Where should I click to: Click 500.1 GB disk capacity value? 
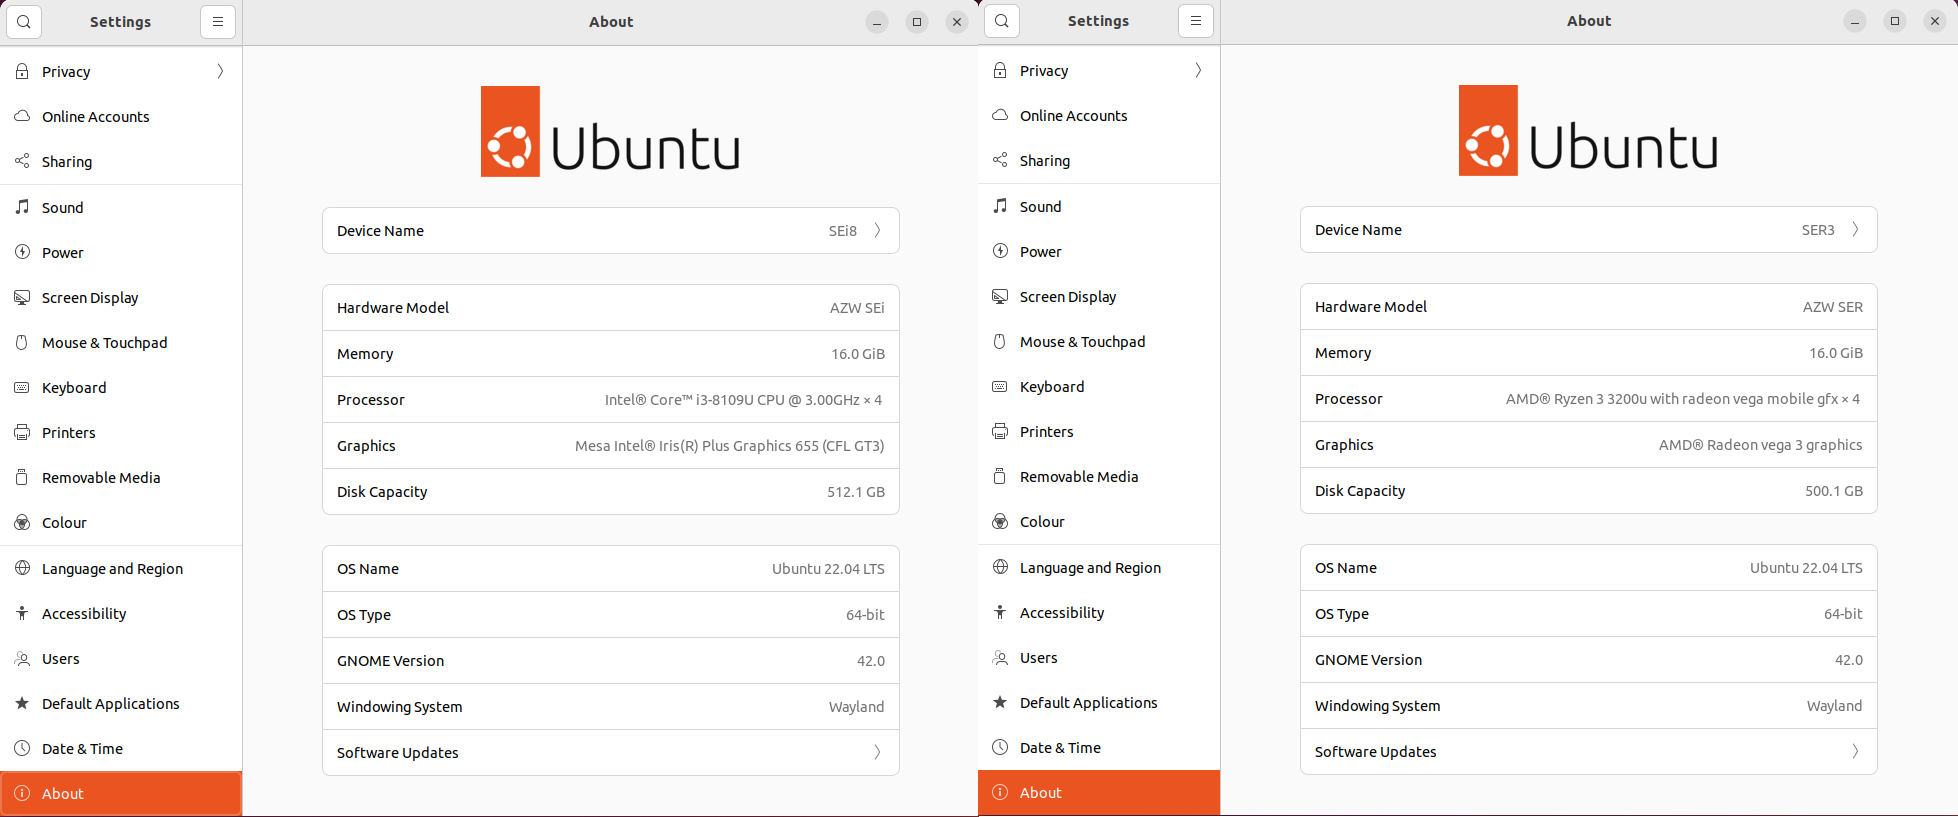(x=1834, y=491)
